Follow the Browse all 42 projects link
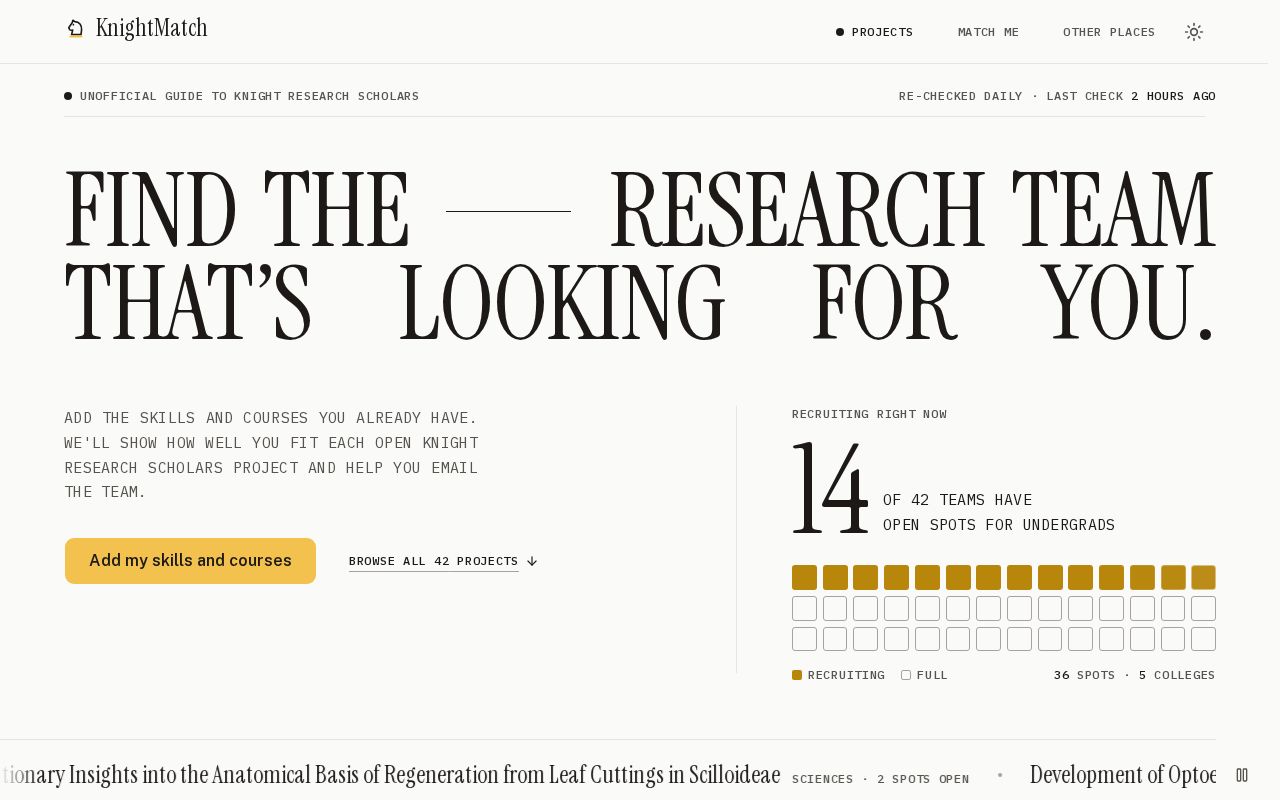Viewport: 1280px width, 800px height. [x=434, y=562]
